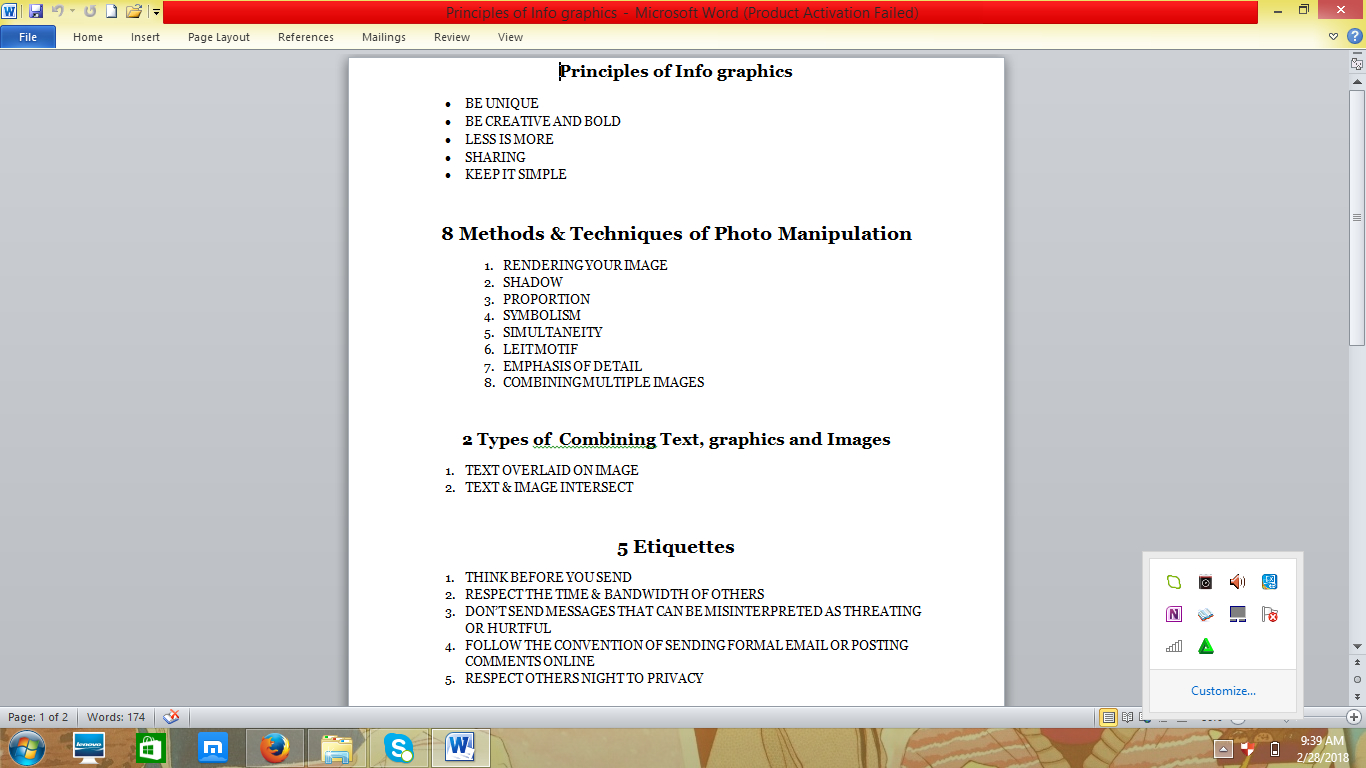Click the Words: 174 status bar button
Screen dimensions: 1366x768
[x=116, y=717]
